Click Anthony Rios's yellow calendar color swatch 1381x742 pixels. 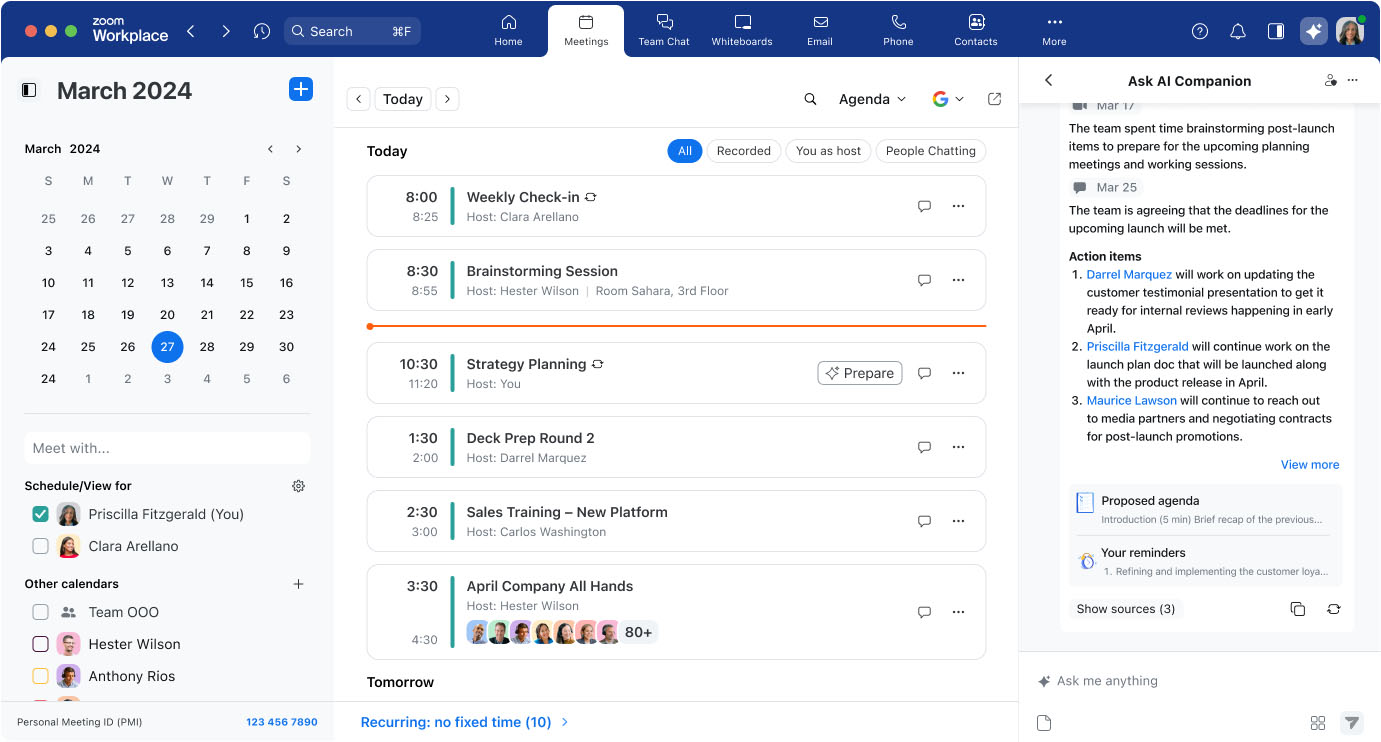(39, 675)
